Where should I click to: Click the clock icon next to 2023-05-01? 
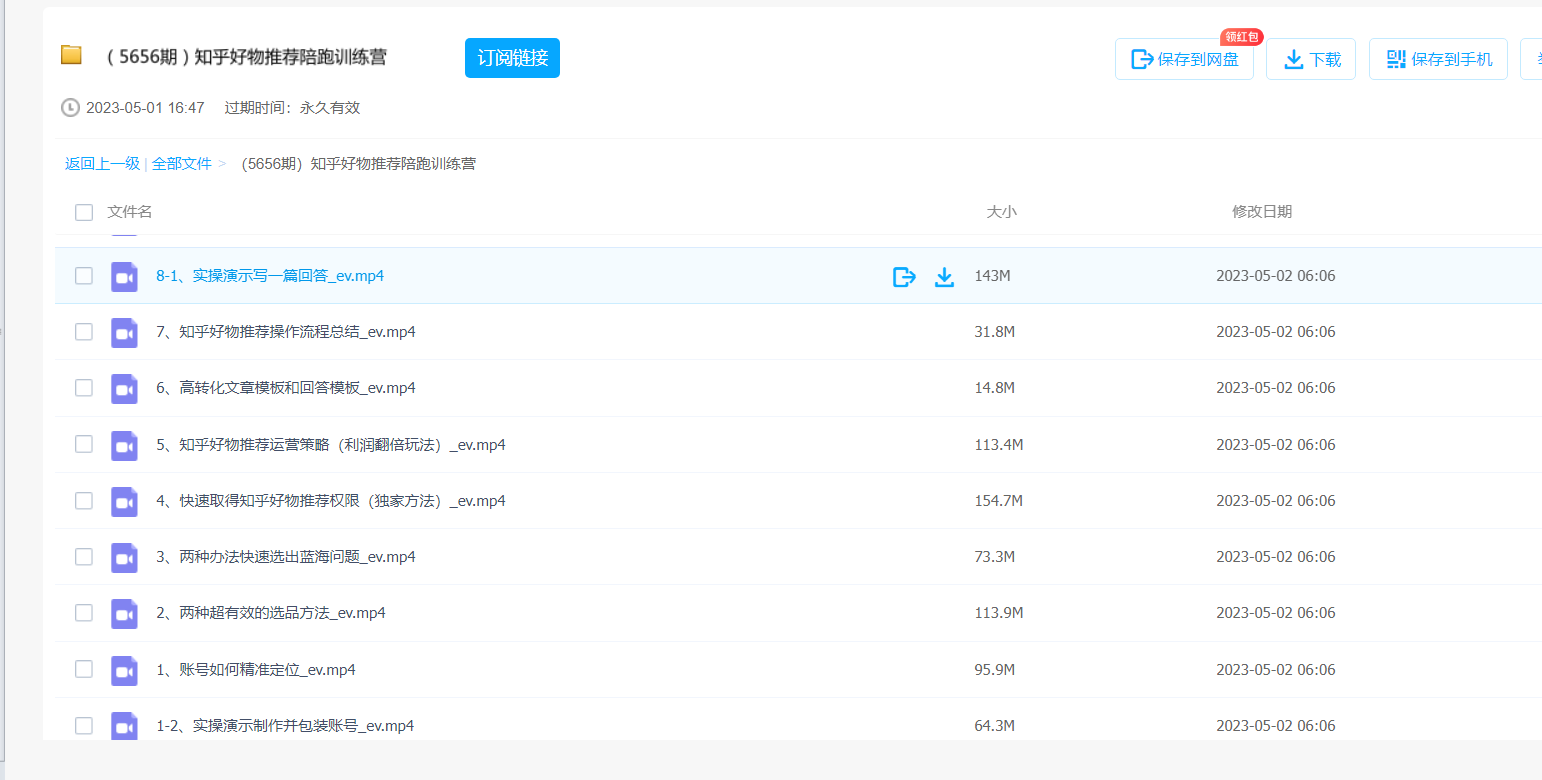(x=70, y=108)
